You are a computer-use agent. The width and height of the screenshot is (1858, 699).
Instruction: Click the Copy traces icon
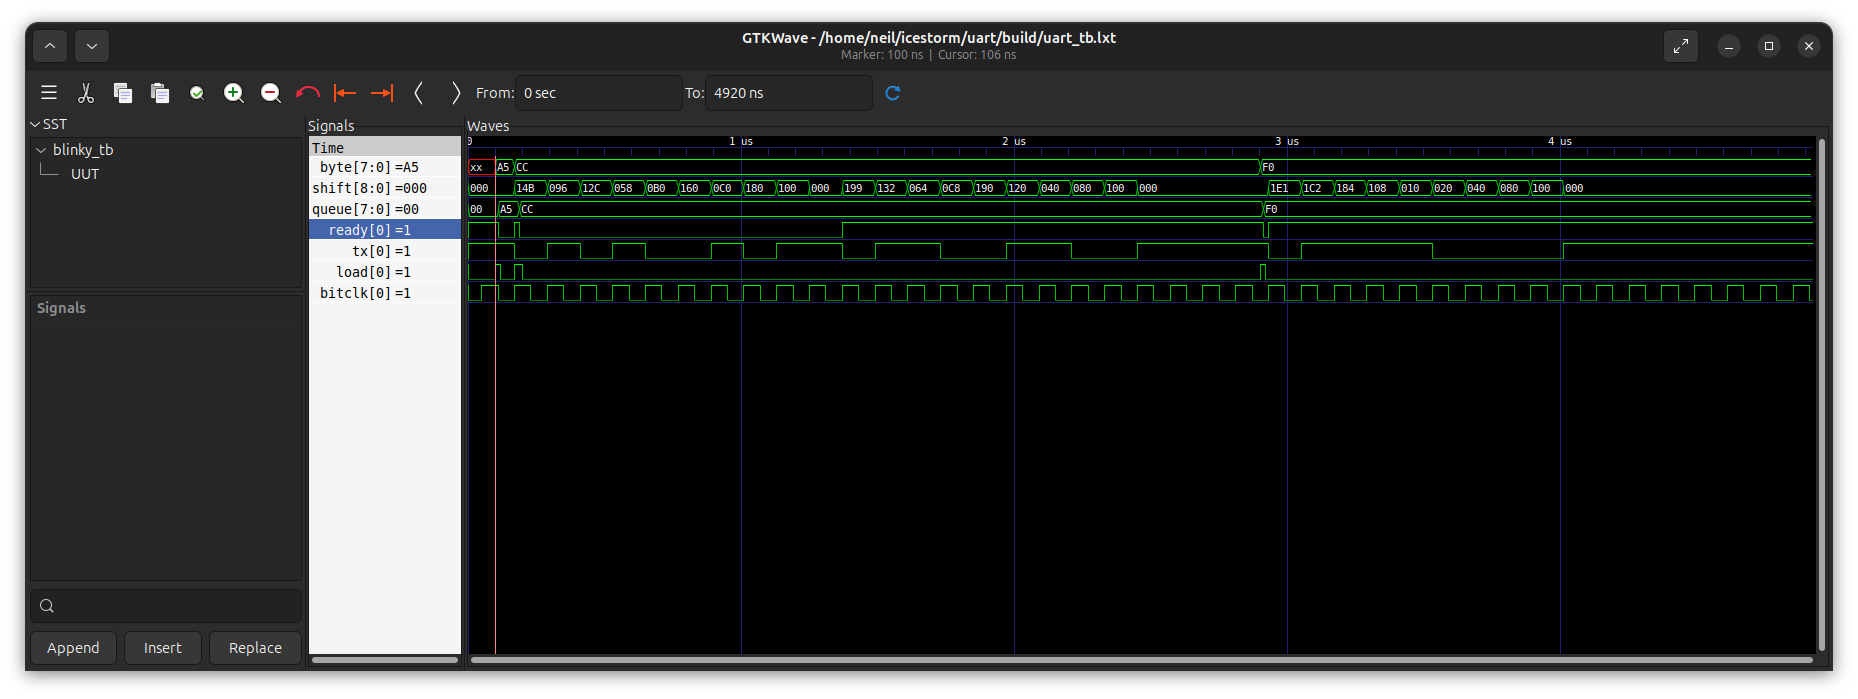123,93
